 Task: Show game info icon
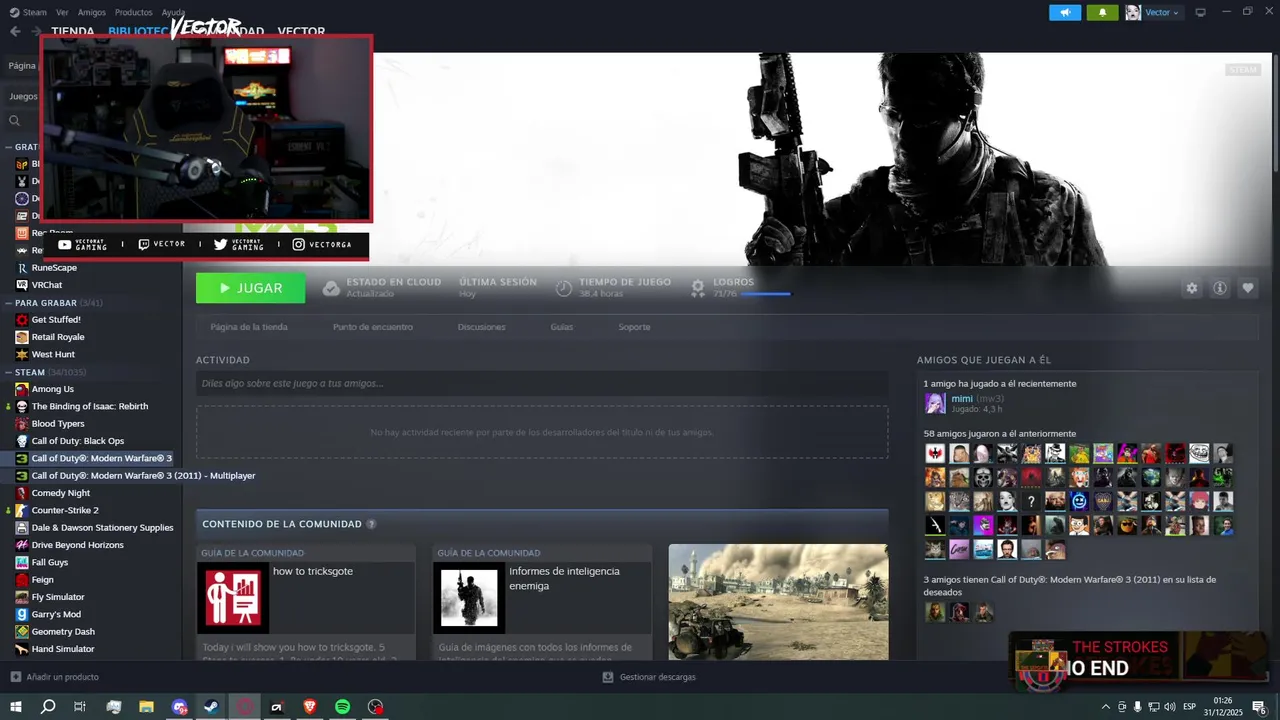(1220, 288)
